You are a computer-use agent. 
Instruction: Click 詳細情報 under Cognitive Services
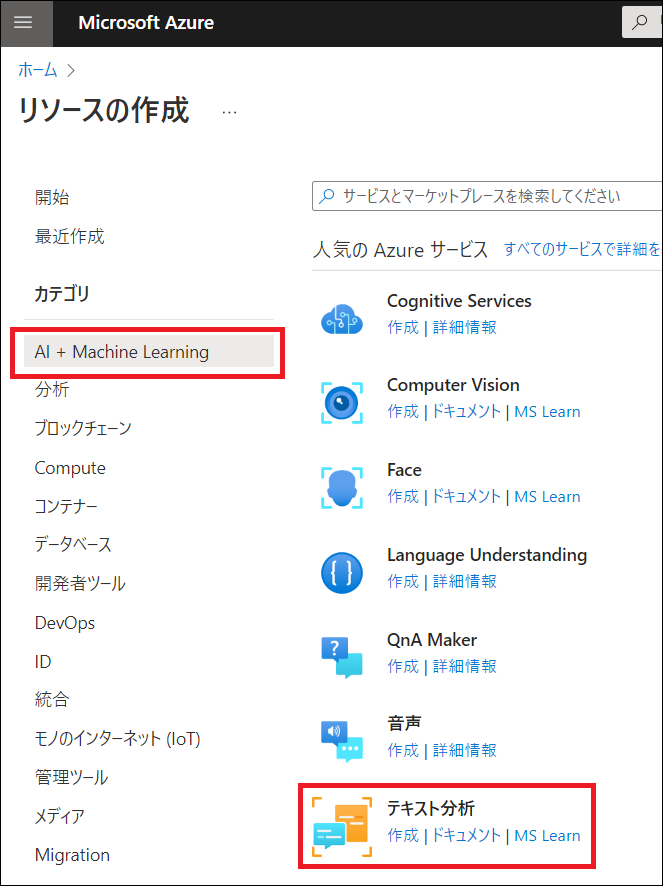[x=465, y=327]
